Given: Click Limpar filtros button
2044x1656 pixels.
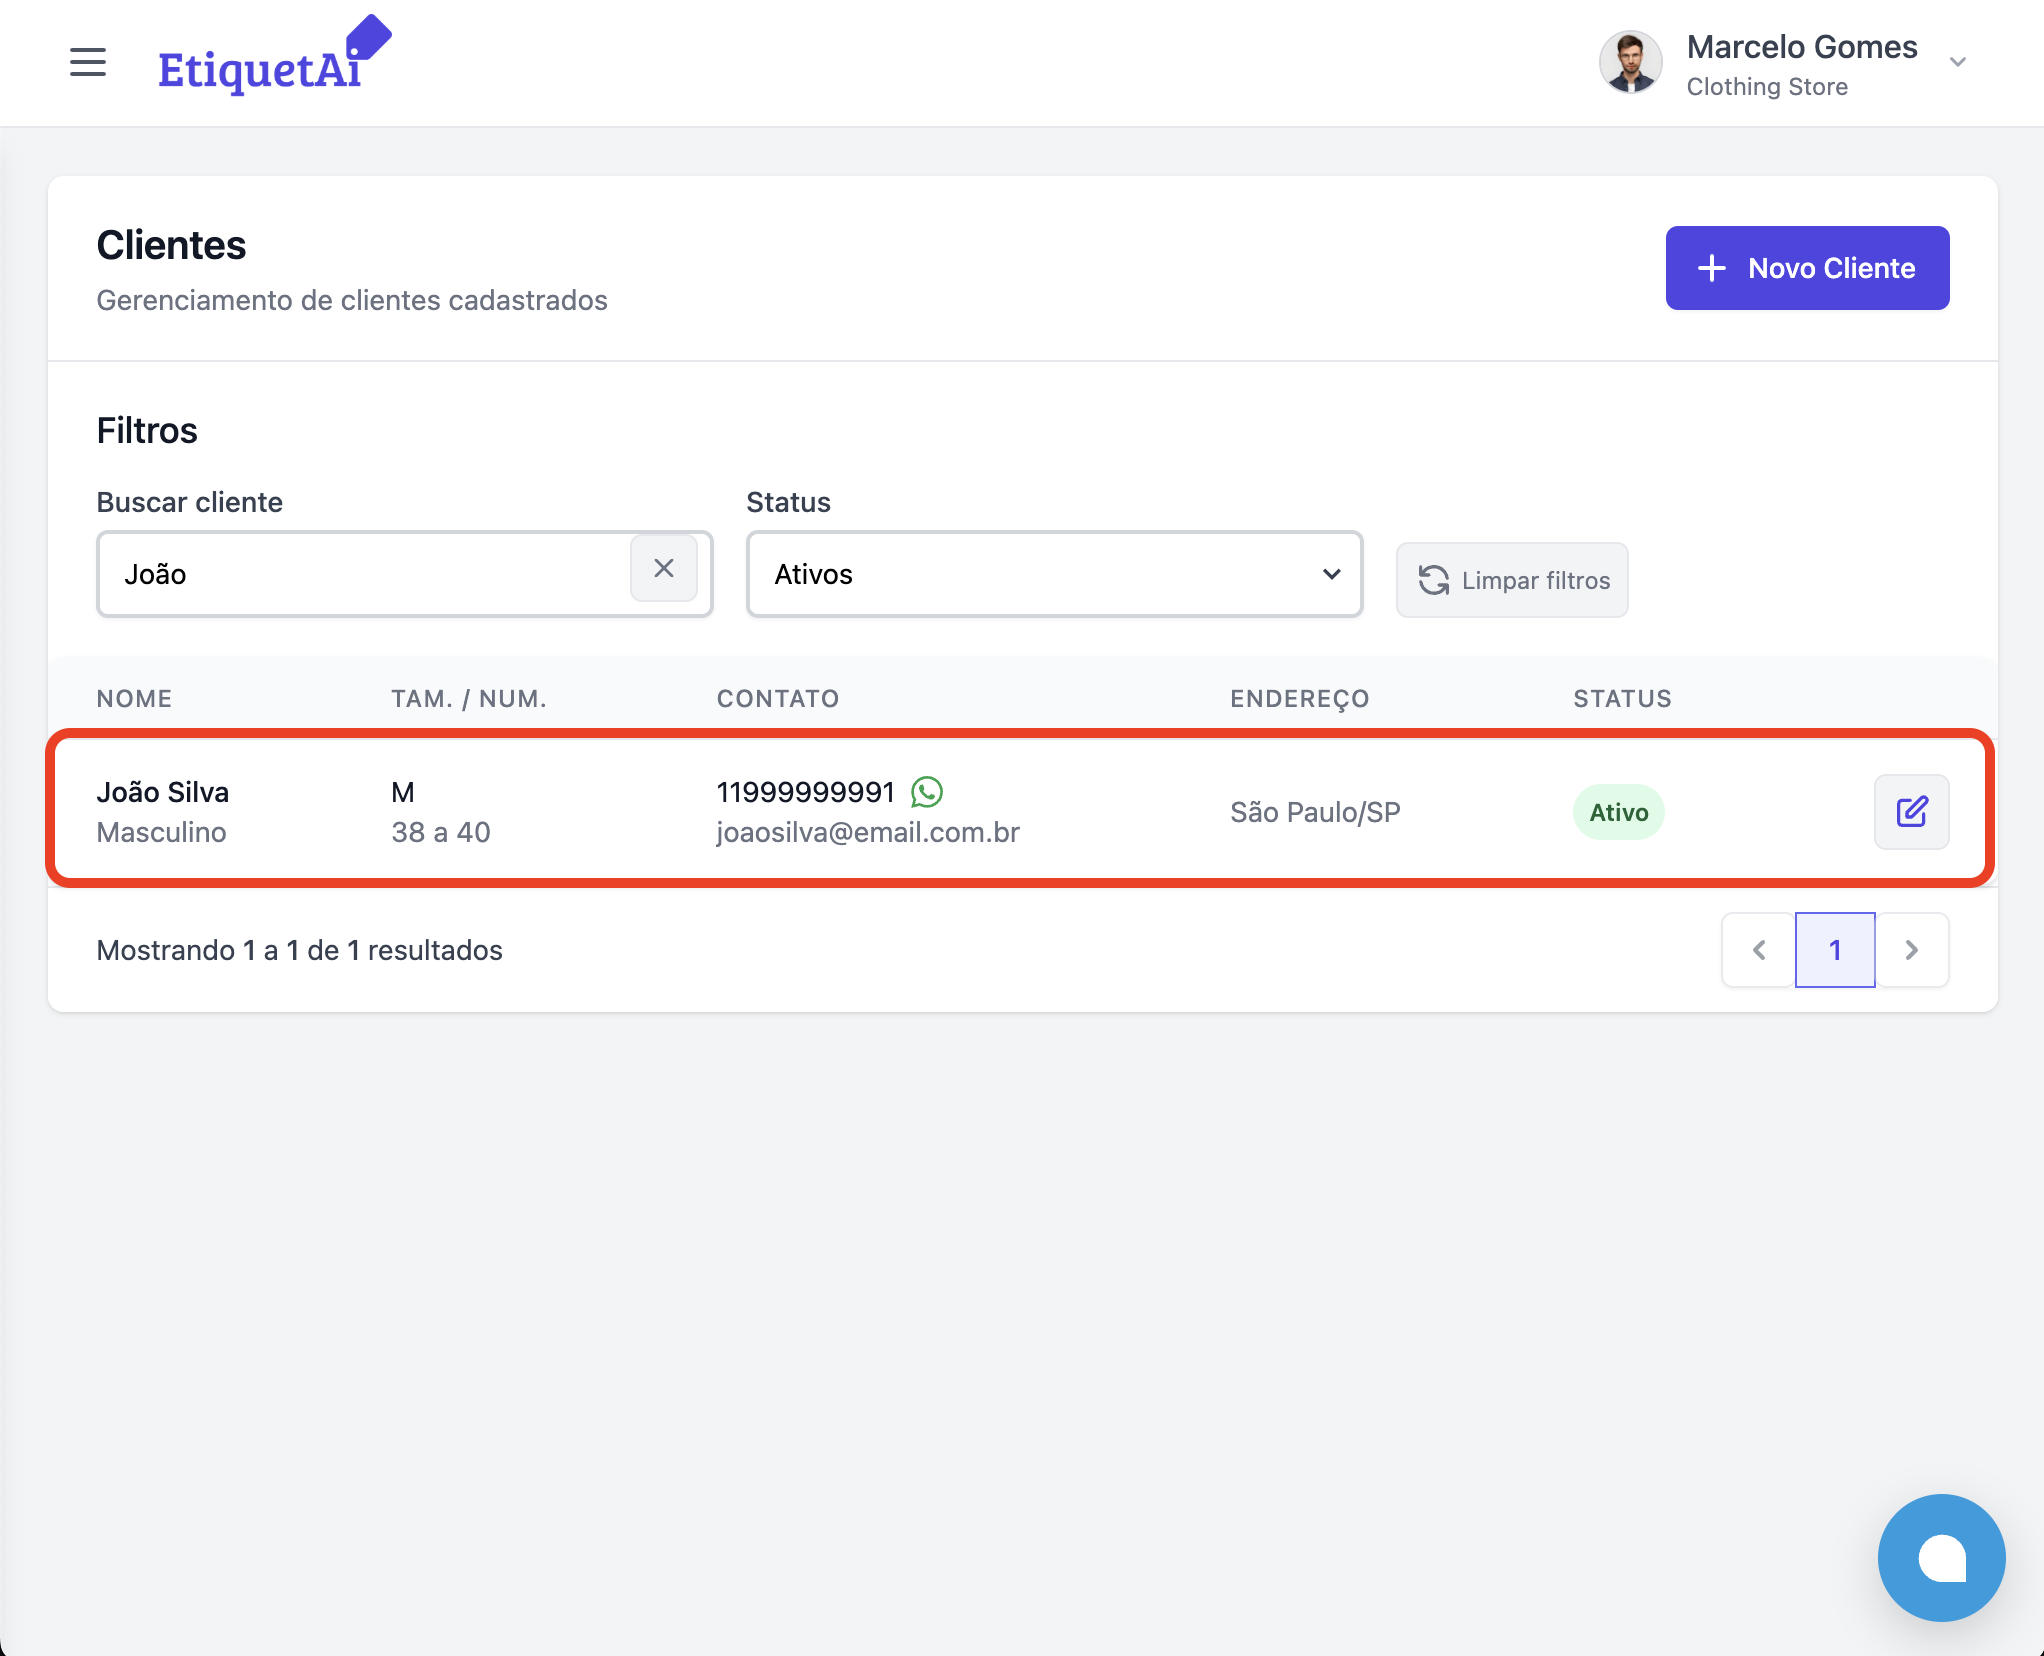Looking at the screenshot, I should pyautogui.click(x=1511, y=580).
